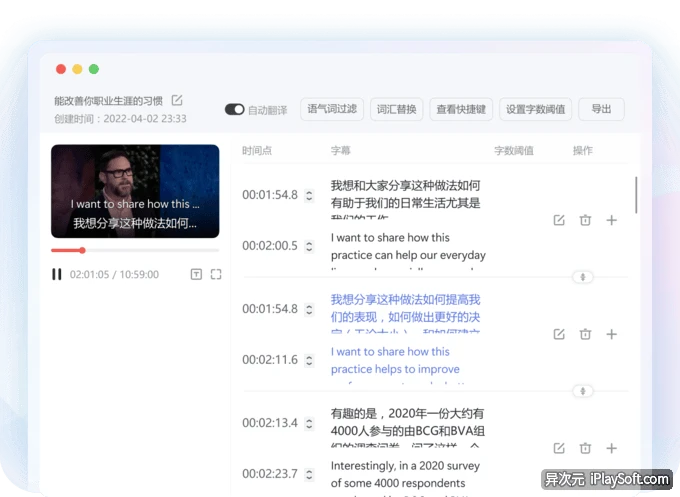This screenshot has width=680, height=497.
Task: Click the video preview thumbnail
Action: 135,191
